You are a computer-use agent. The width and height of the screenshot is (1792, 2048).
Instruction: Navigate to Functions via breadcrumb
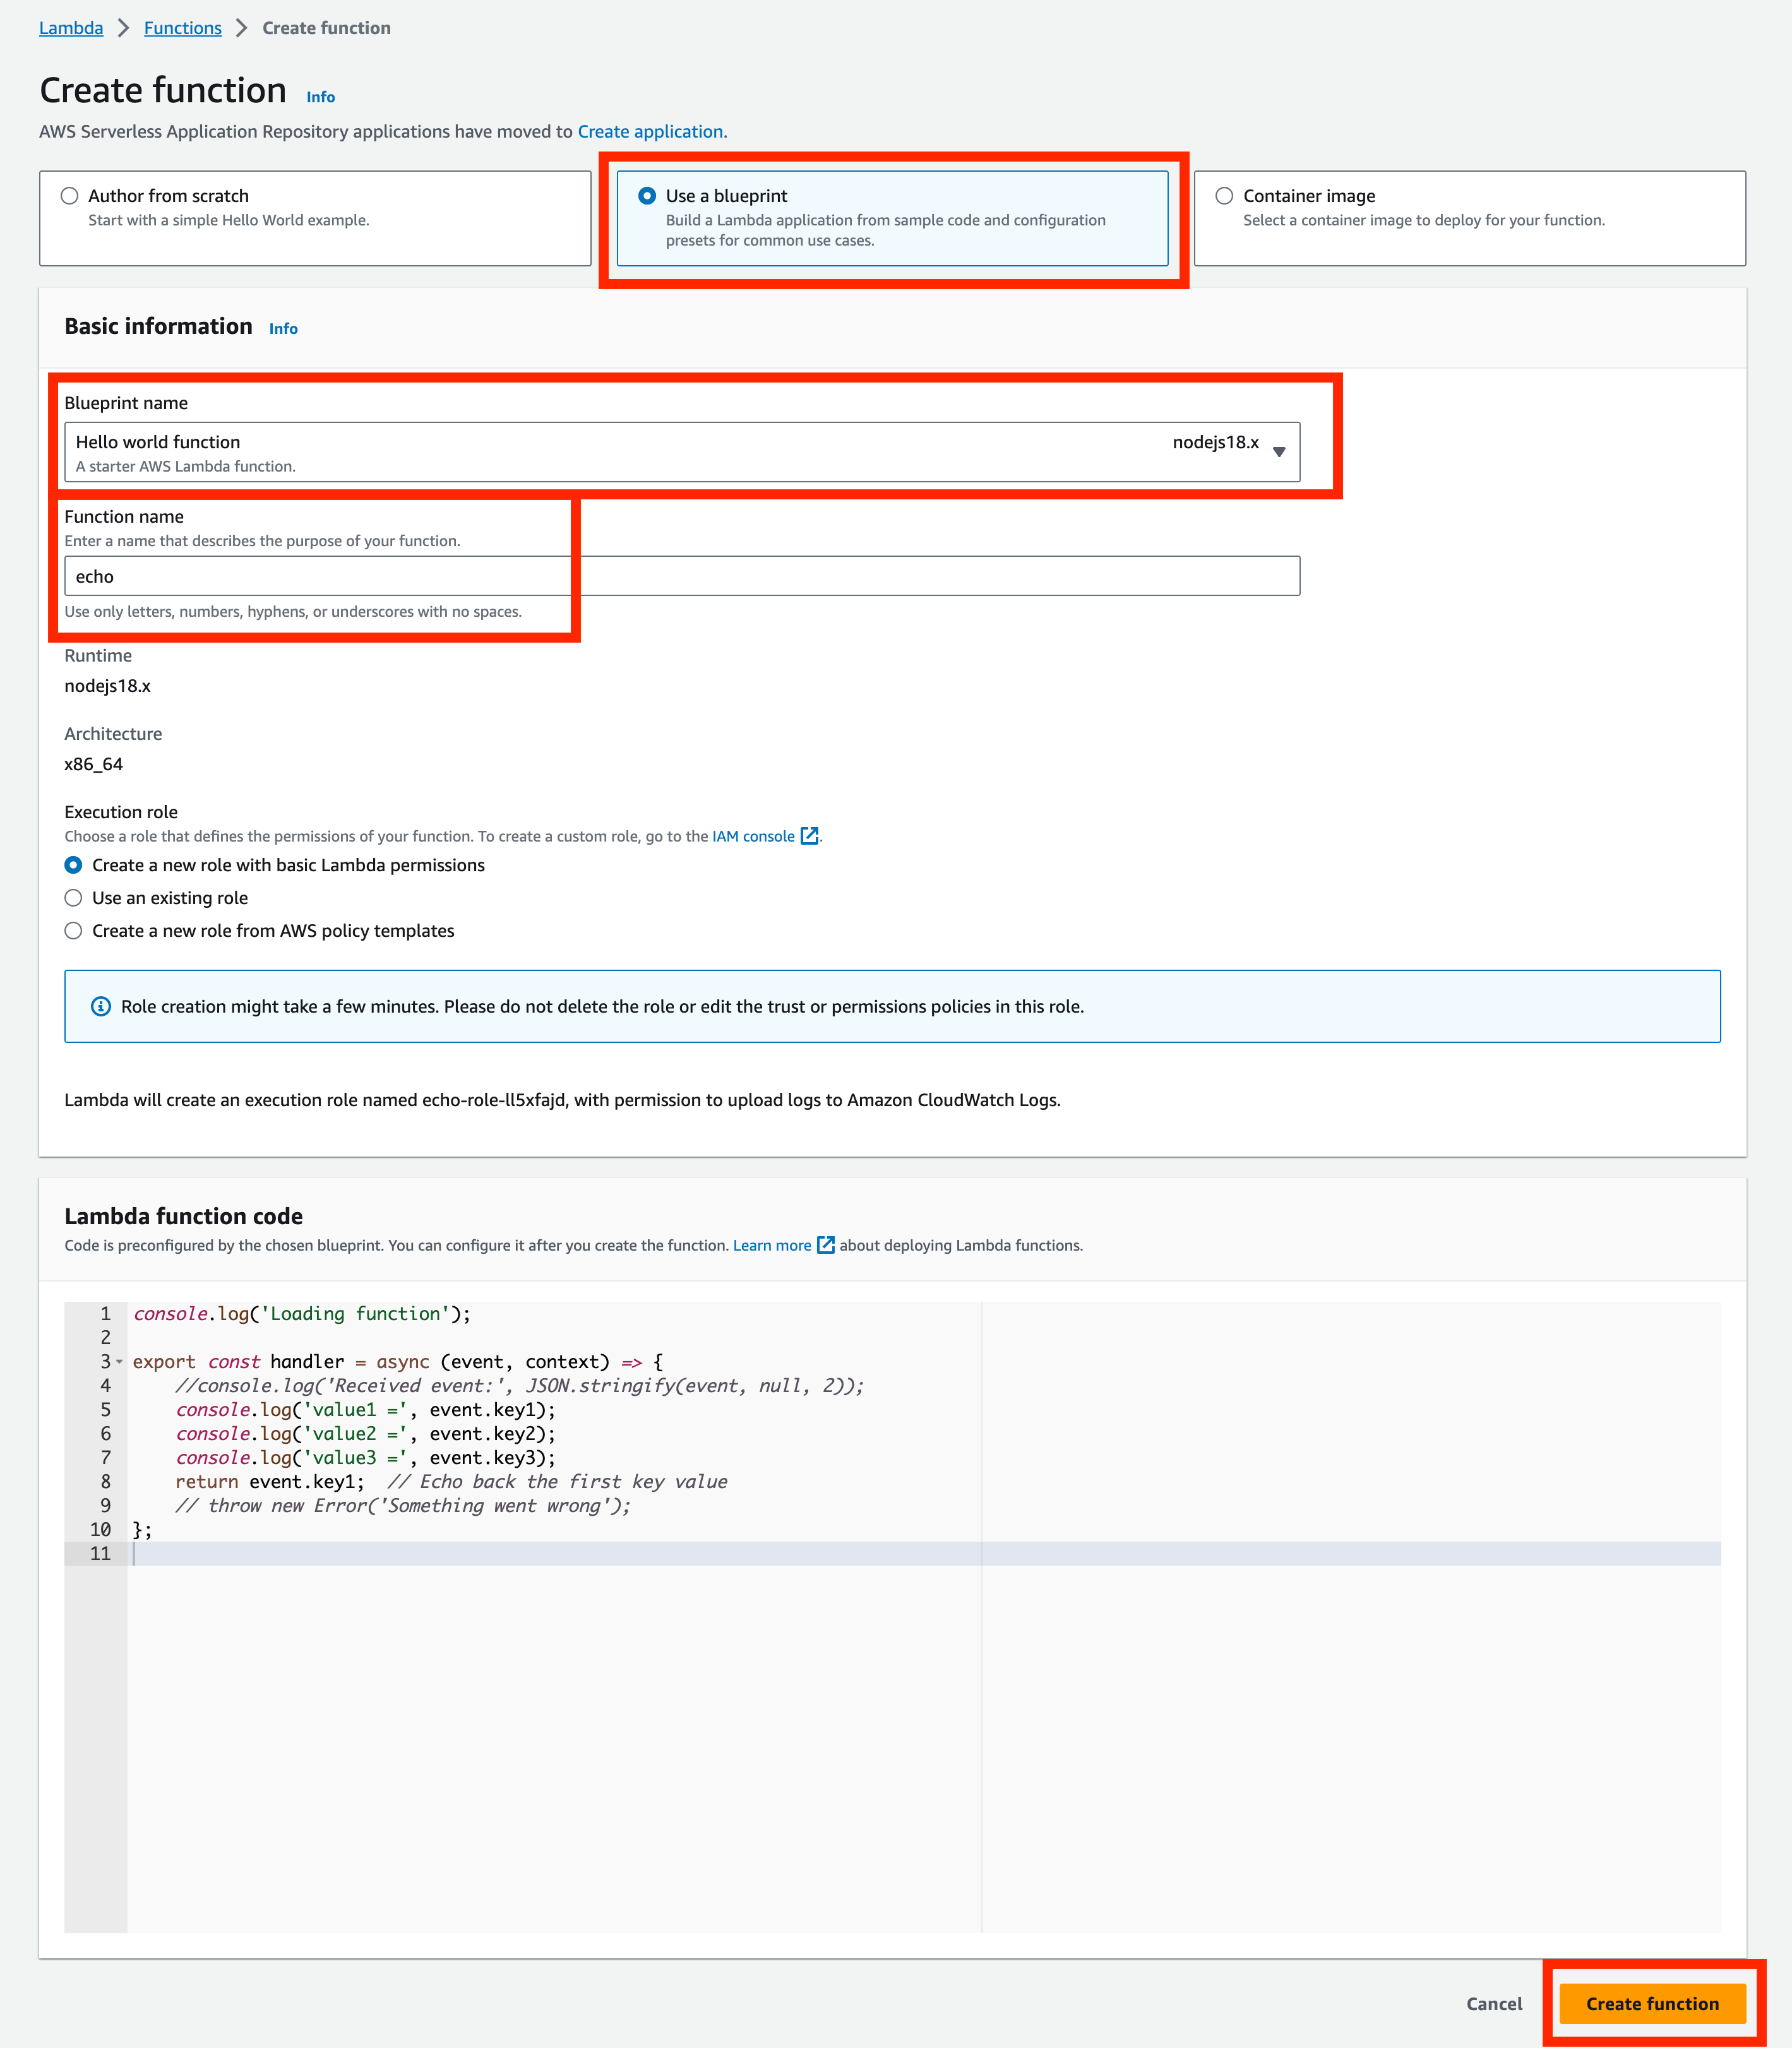[183, 28]
